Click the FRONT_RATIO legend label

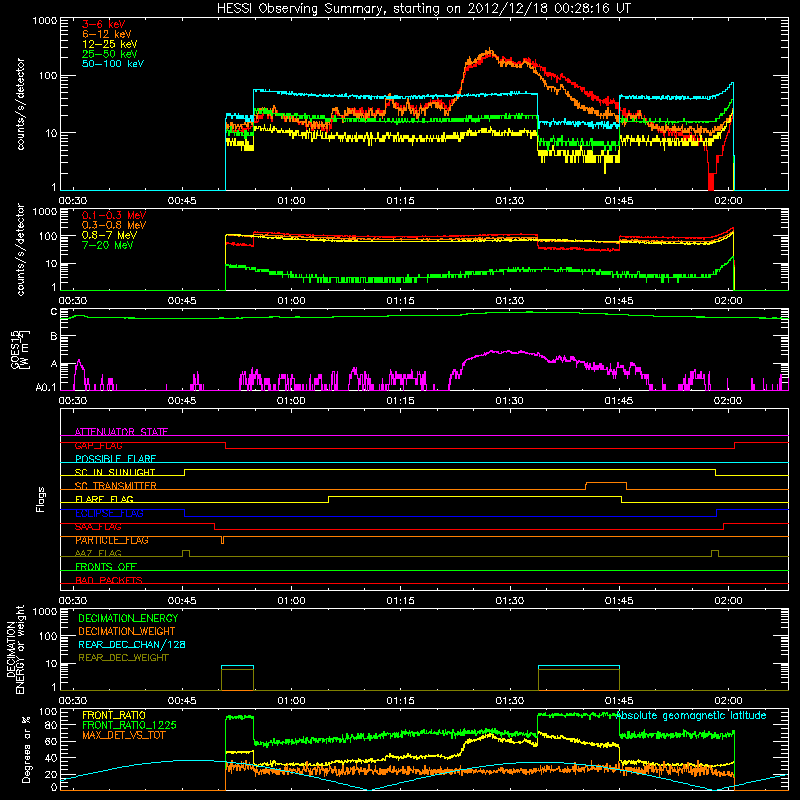tap(114, 715)
